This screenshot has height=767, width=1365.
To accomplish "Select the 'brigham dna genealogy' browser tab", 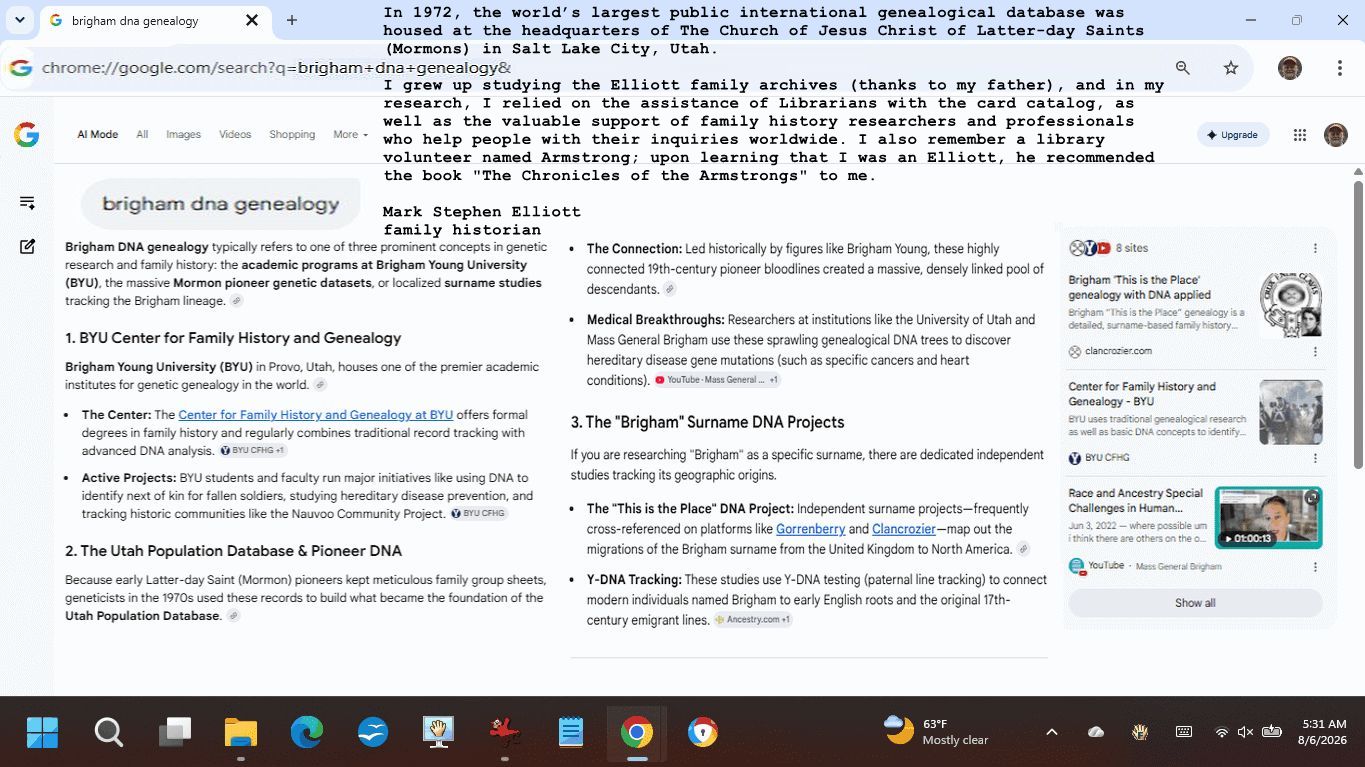I will tap(154, 20).
